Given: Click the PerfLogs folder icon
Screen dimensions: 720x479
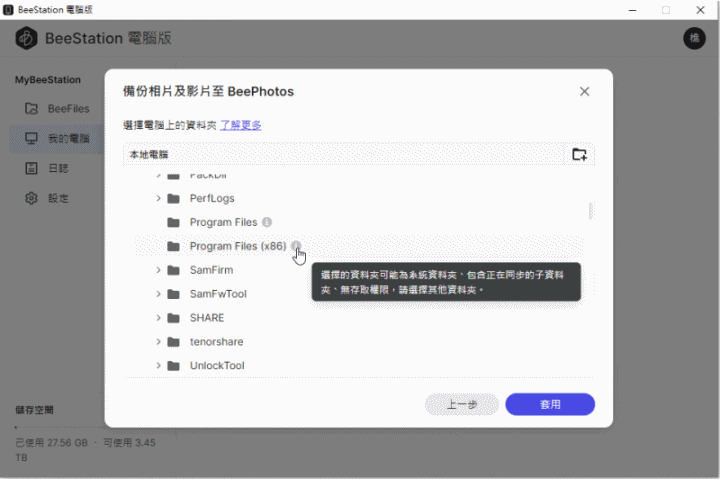Looking at the screenshot, I should (173, 198).
